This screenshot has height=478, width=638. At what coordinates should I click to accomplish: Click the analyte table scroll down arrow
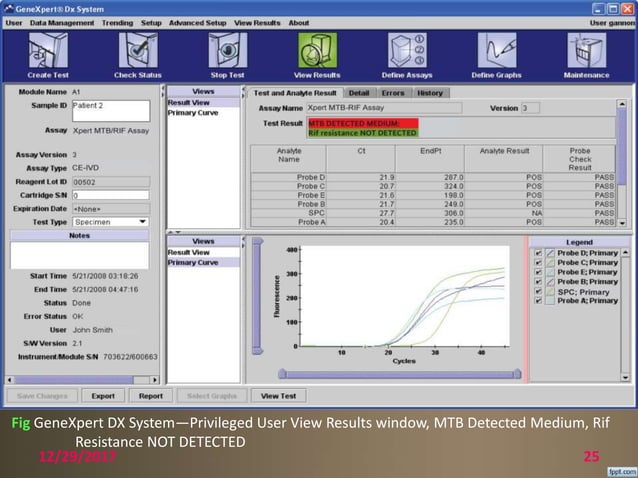(x=622, y=223)
